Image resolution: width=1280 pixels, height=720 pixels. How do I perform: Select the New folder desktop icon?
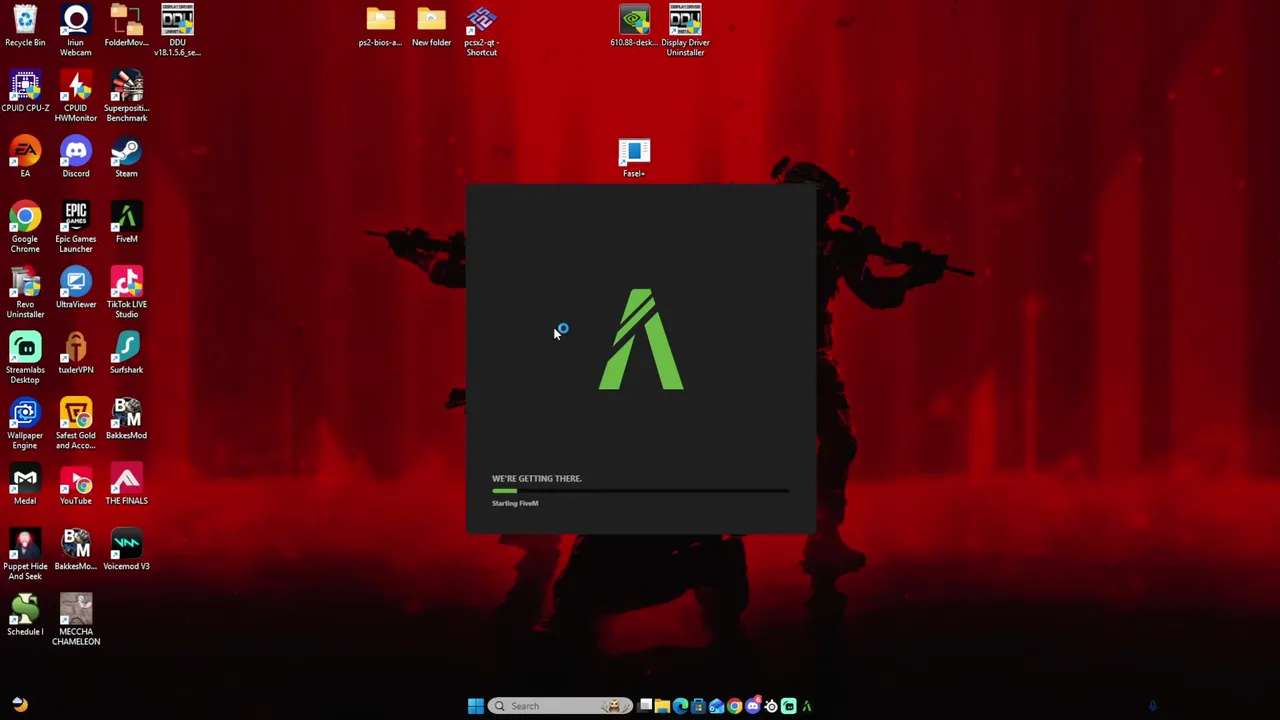coord(431,26)
